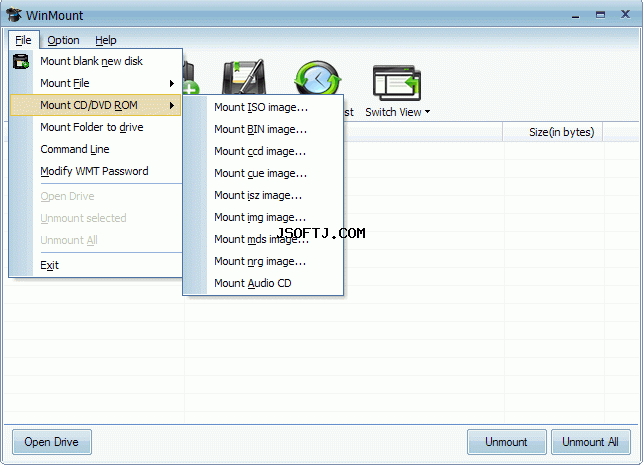Image resolution: width=643 pixels, height=465 pixels.
Task: Click the Unmount All button at bottom
Action: point(591,442)
